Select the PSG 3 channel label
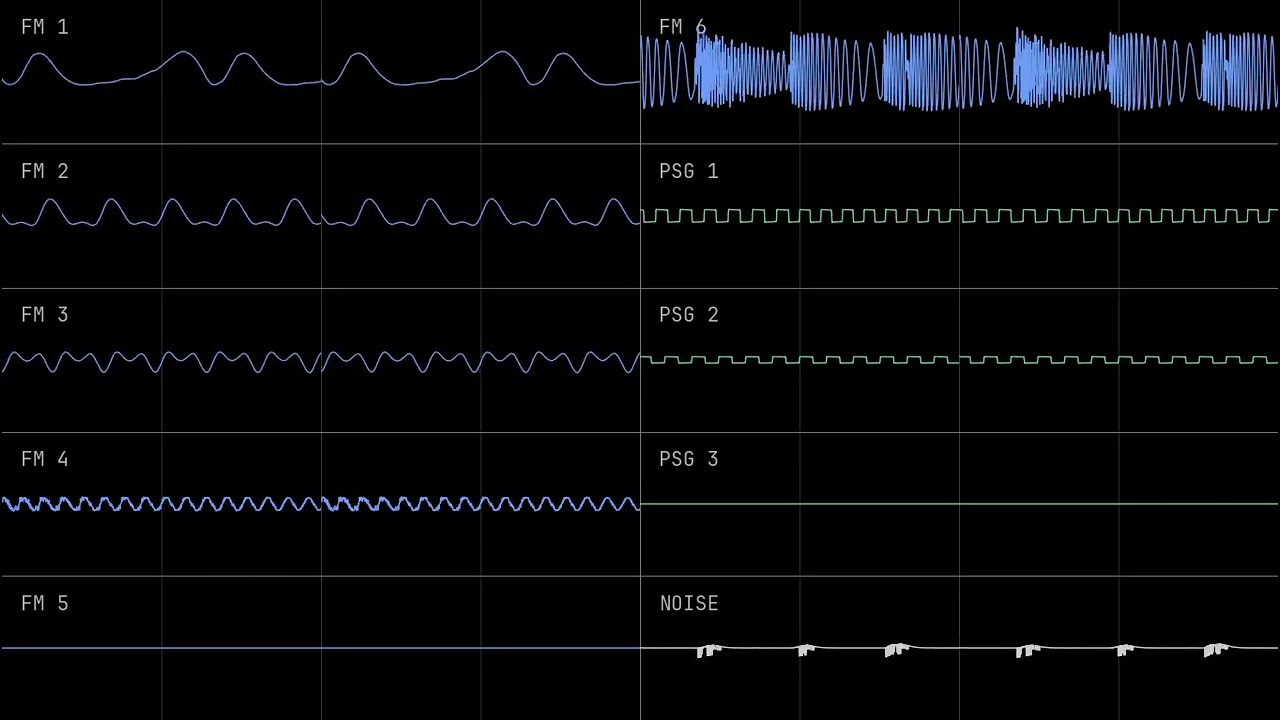 tap(689, 459)
